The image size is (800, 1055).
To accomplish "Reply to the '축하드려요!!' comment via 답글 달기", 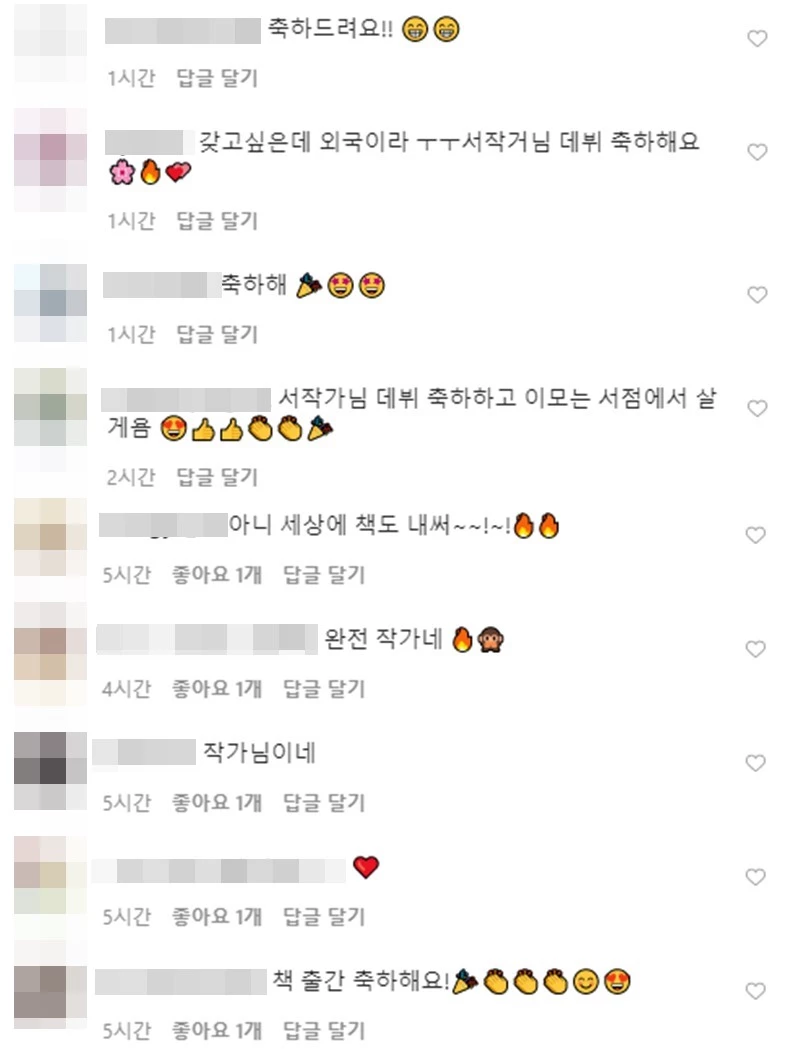I will pyautogui.click(x=217, y=78).
